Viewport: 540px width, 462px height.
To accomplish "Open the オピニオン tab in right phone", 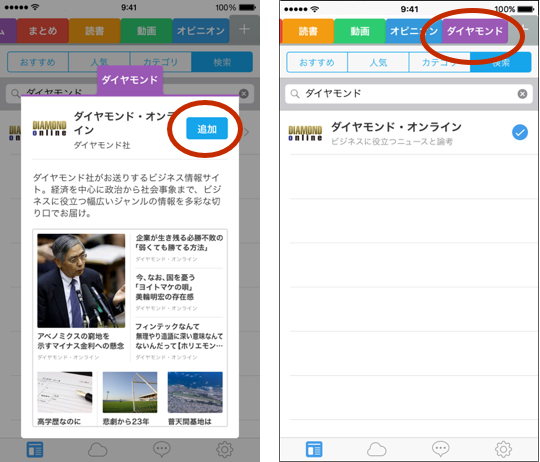I will click(x=414, y=31).
